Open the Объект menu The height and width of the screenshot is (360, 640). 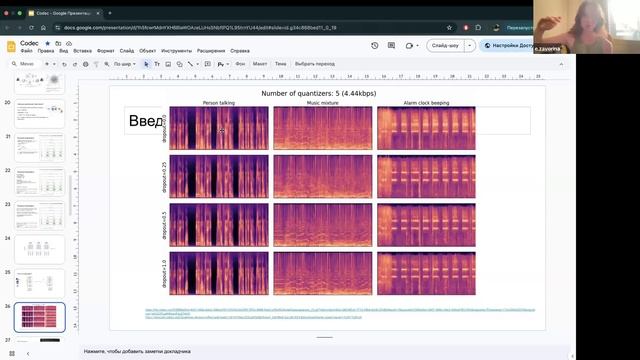click(147, 51)
